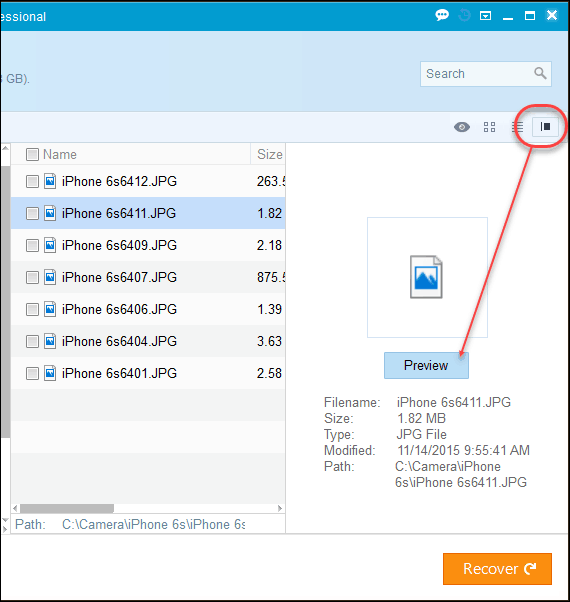Click the iPhone 6s6409.JPG file icon
Screen dimensions: 570x602
click(x=50, y=245)
